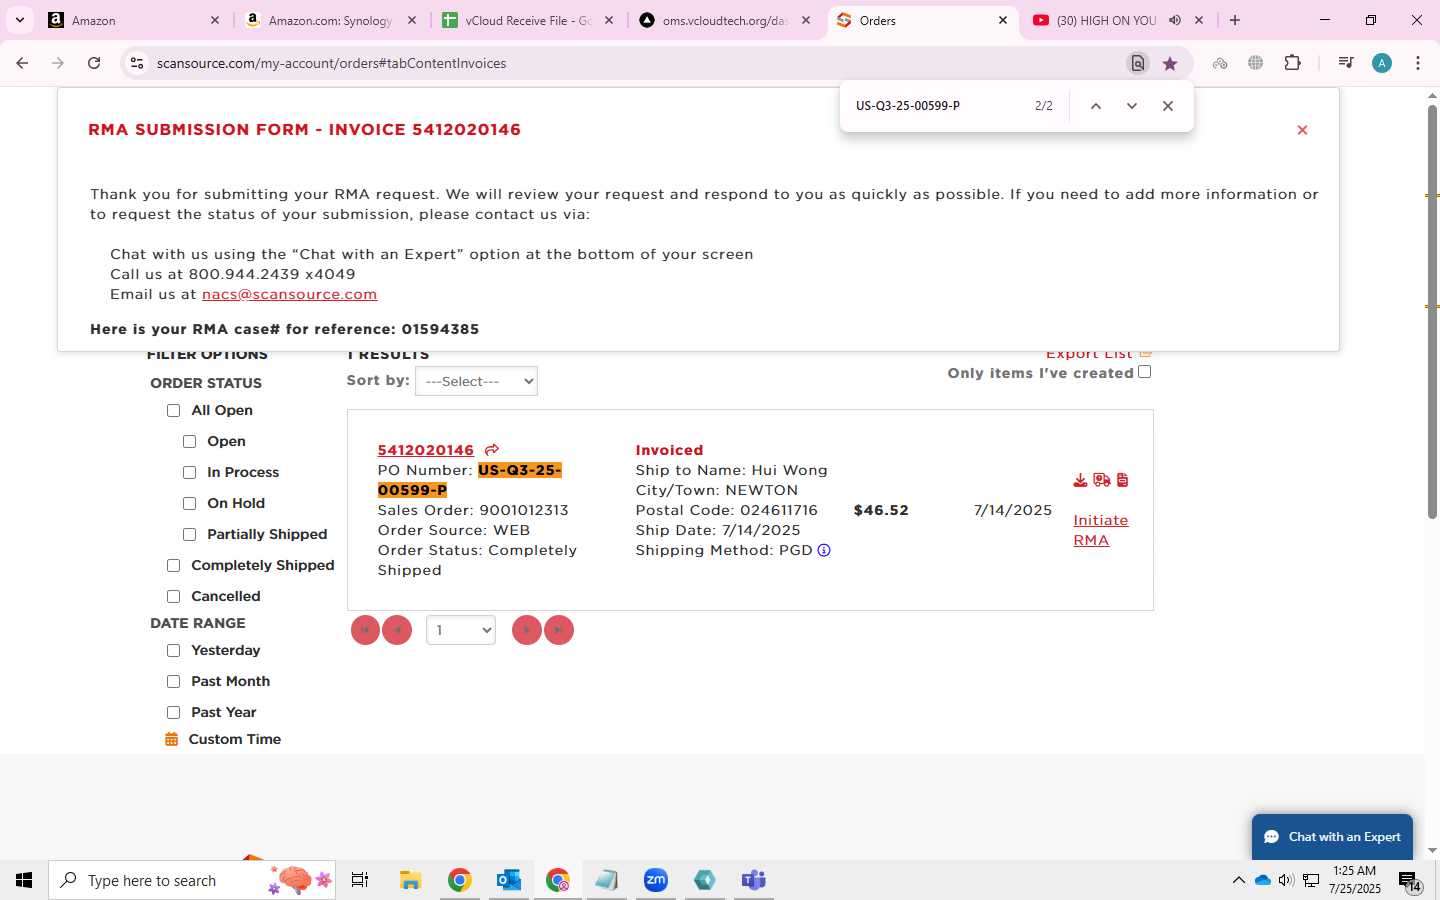Viewport: 1440px width, 900px height.
Task: Navigate forward in browser history
Action: point(58,63)
